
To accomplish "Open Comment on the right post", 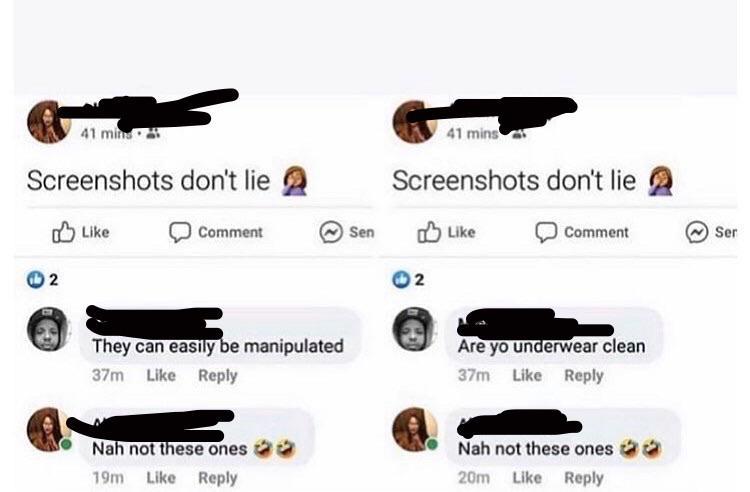I will point(582,232).
